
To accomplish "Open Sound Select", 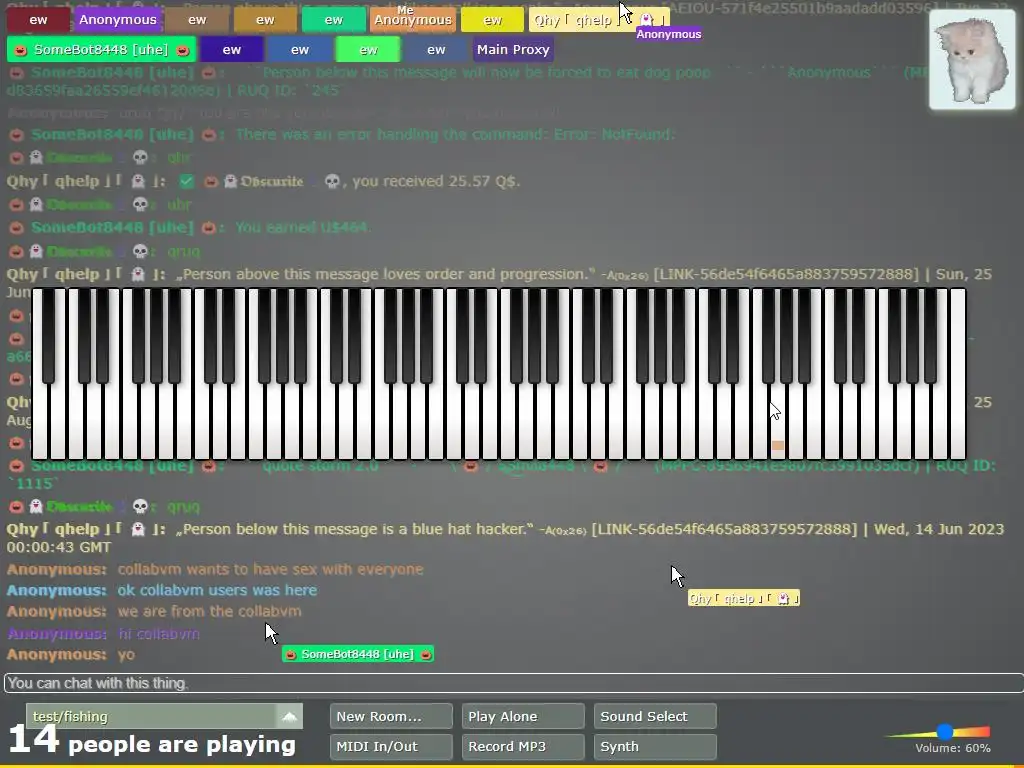I will click(654, 716).
